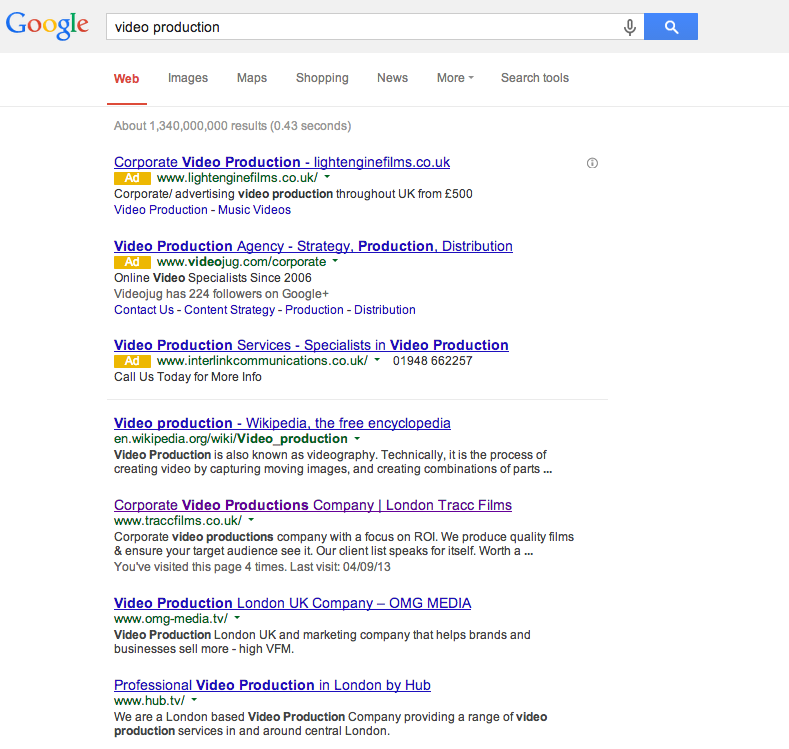
Task: Click text Online Video Specialists Since 2006
Action: (x=213, y=278)
